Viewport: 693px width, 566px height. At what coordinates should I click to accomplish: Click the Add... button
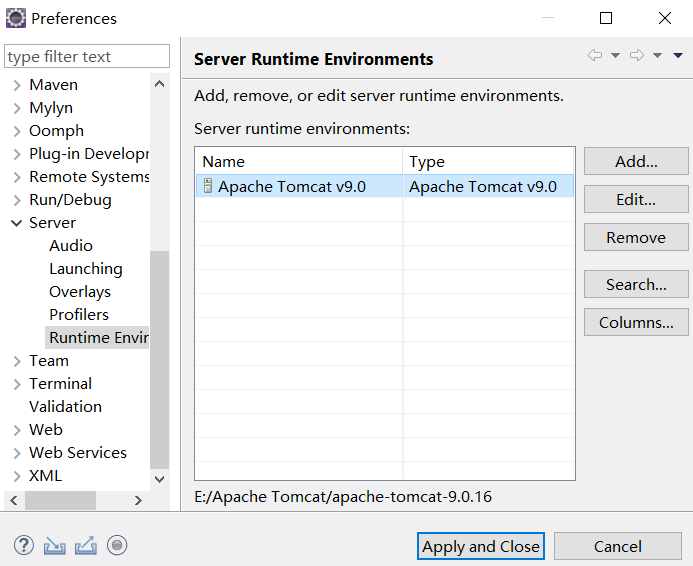pyautogui.click(x=636, y=161)
